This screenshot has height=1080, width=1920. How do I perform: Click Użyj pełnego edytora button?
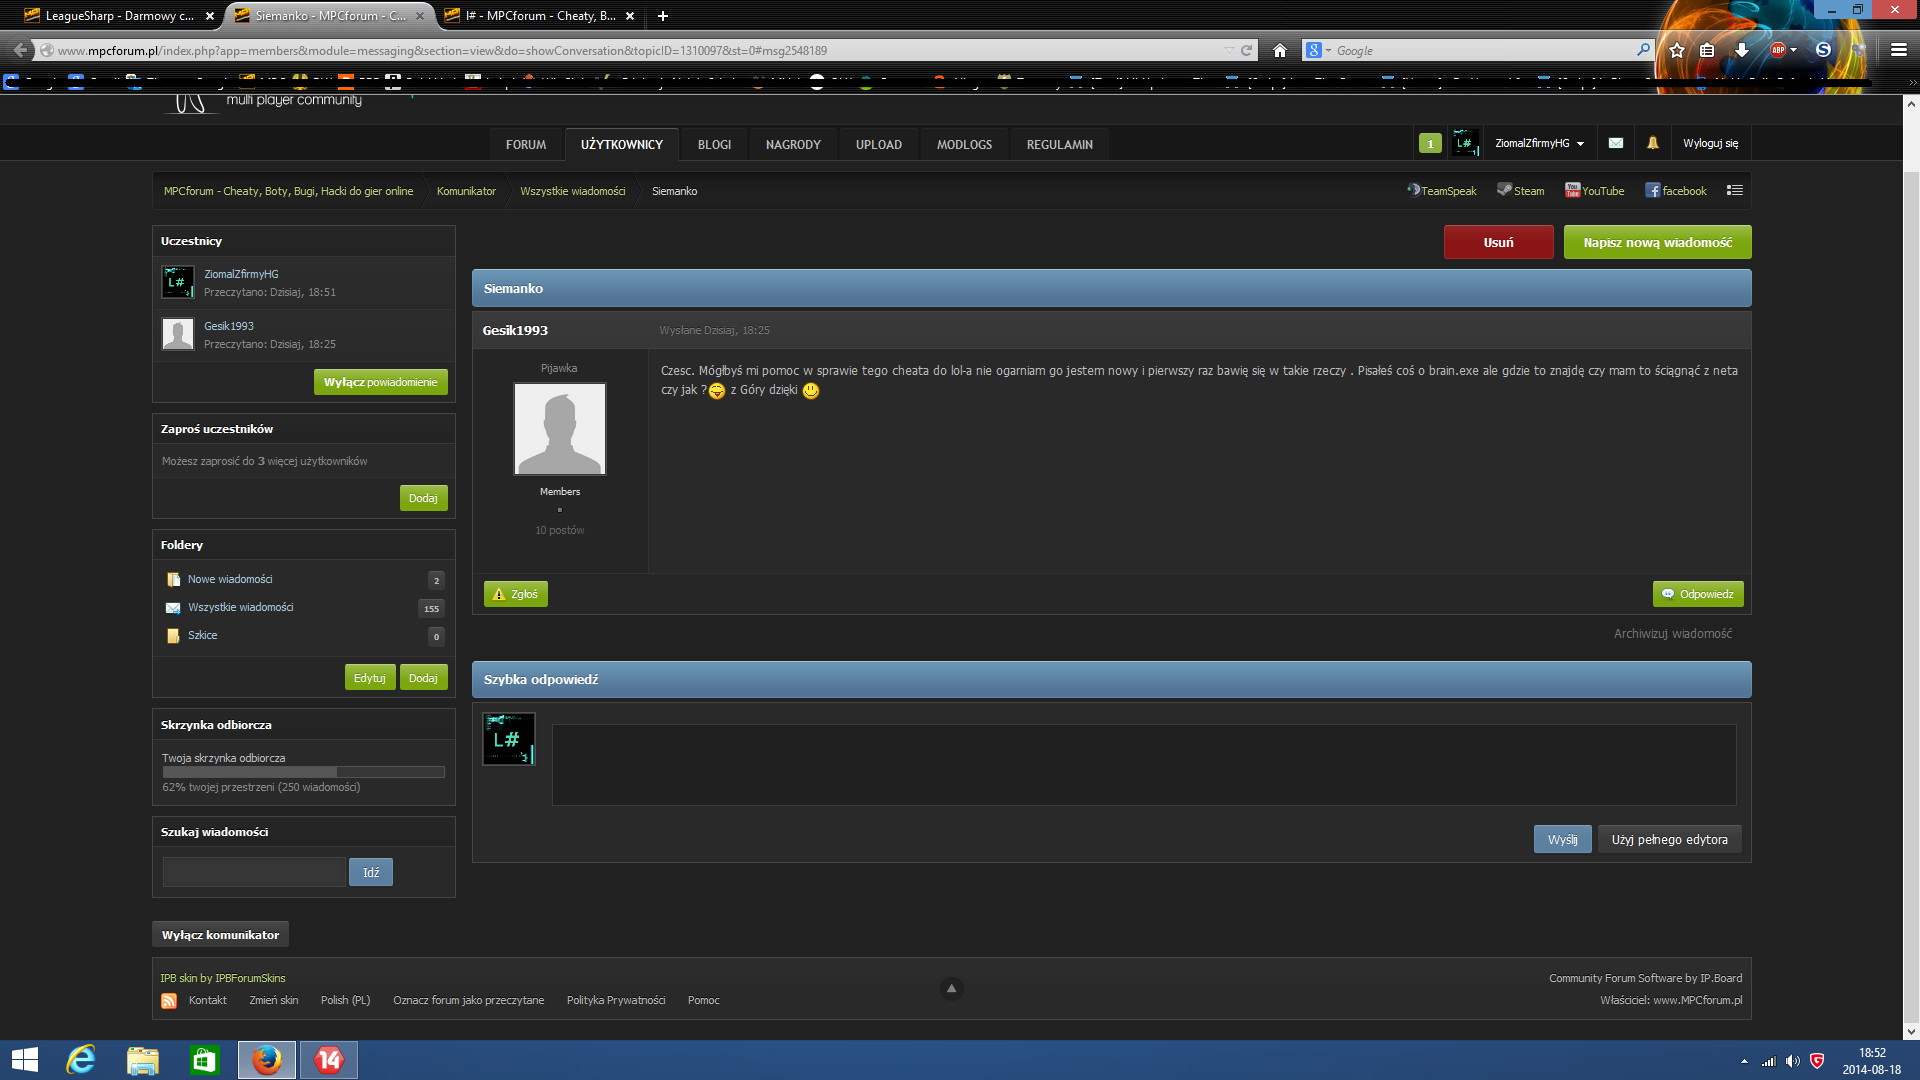coord(1669,839)
